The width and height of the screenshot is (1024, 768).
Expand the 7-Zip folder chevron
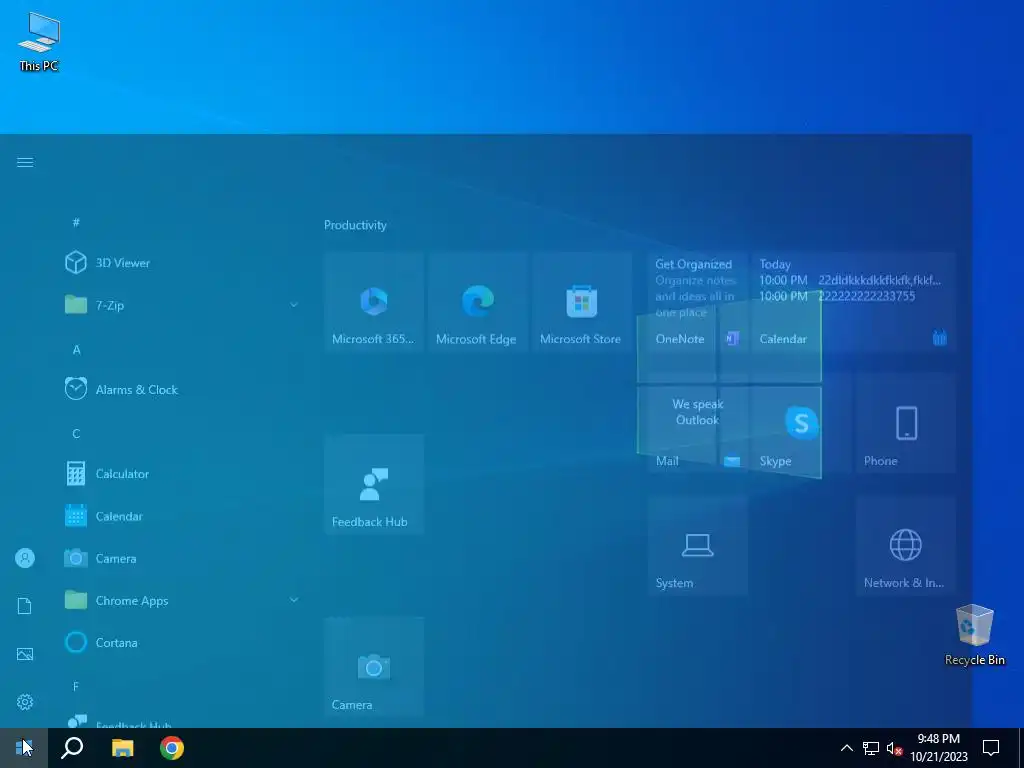point(294,305)
